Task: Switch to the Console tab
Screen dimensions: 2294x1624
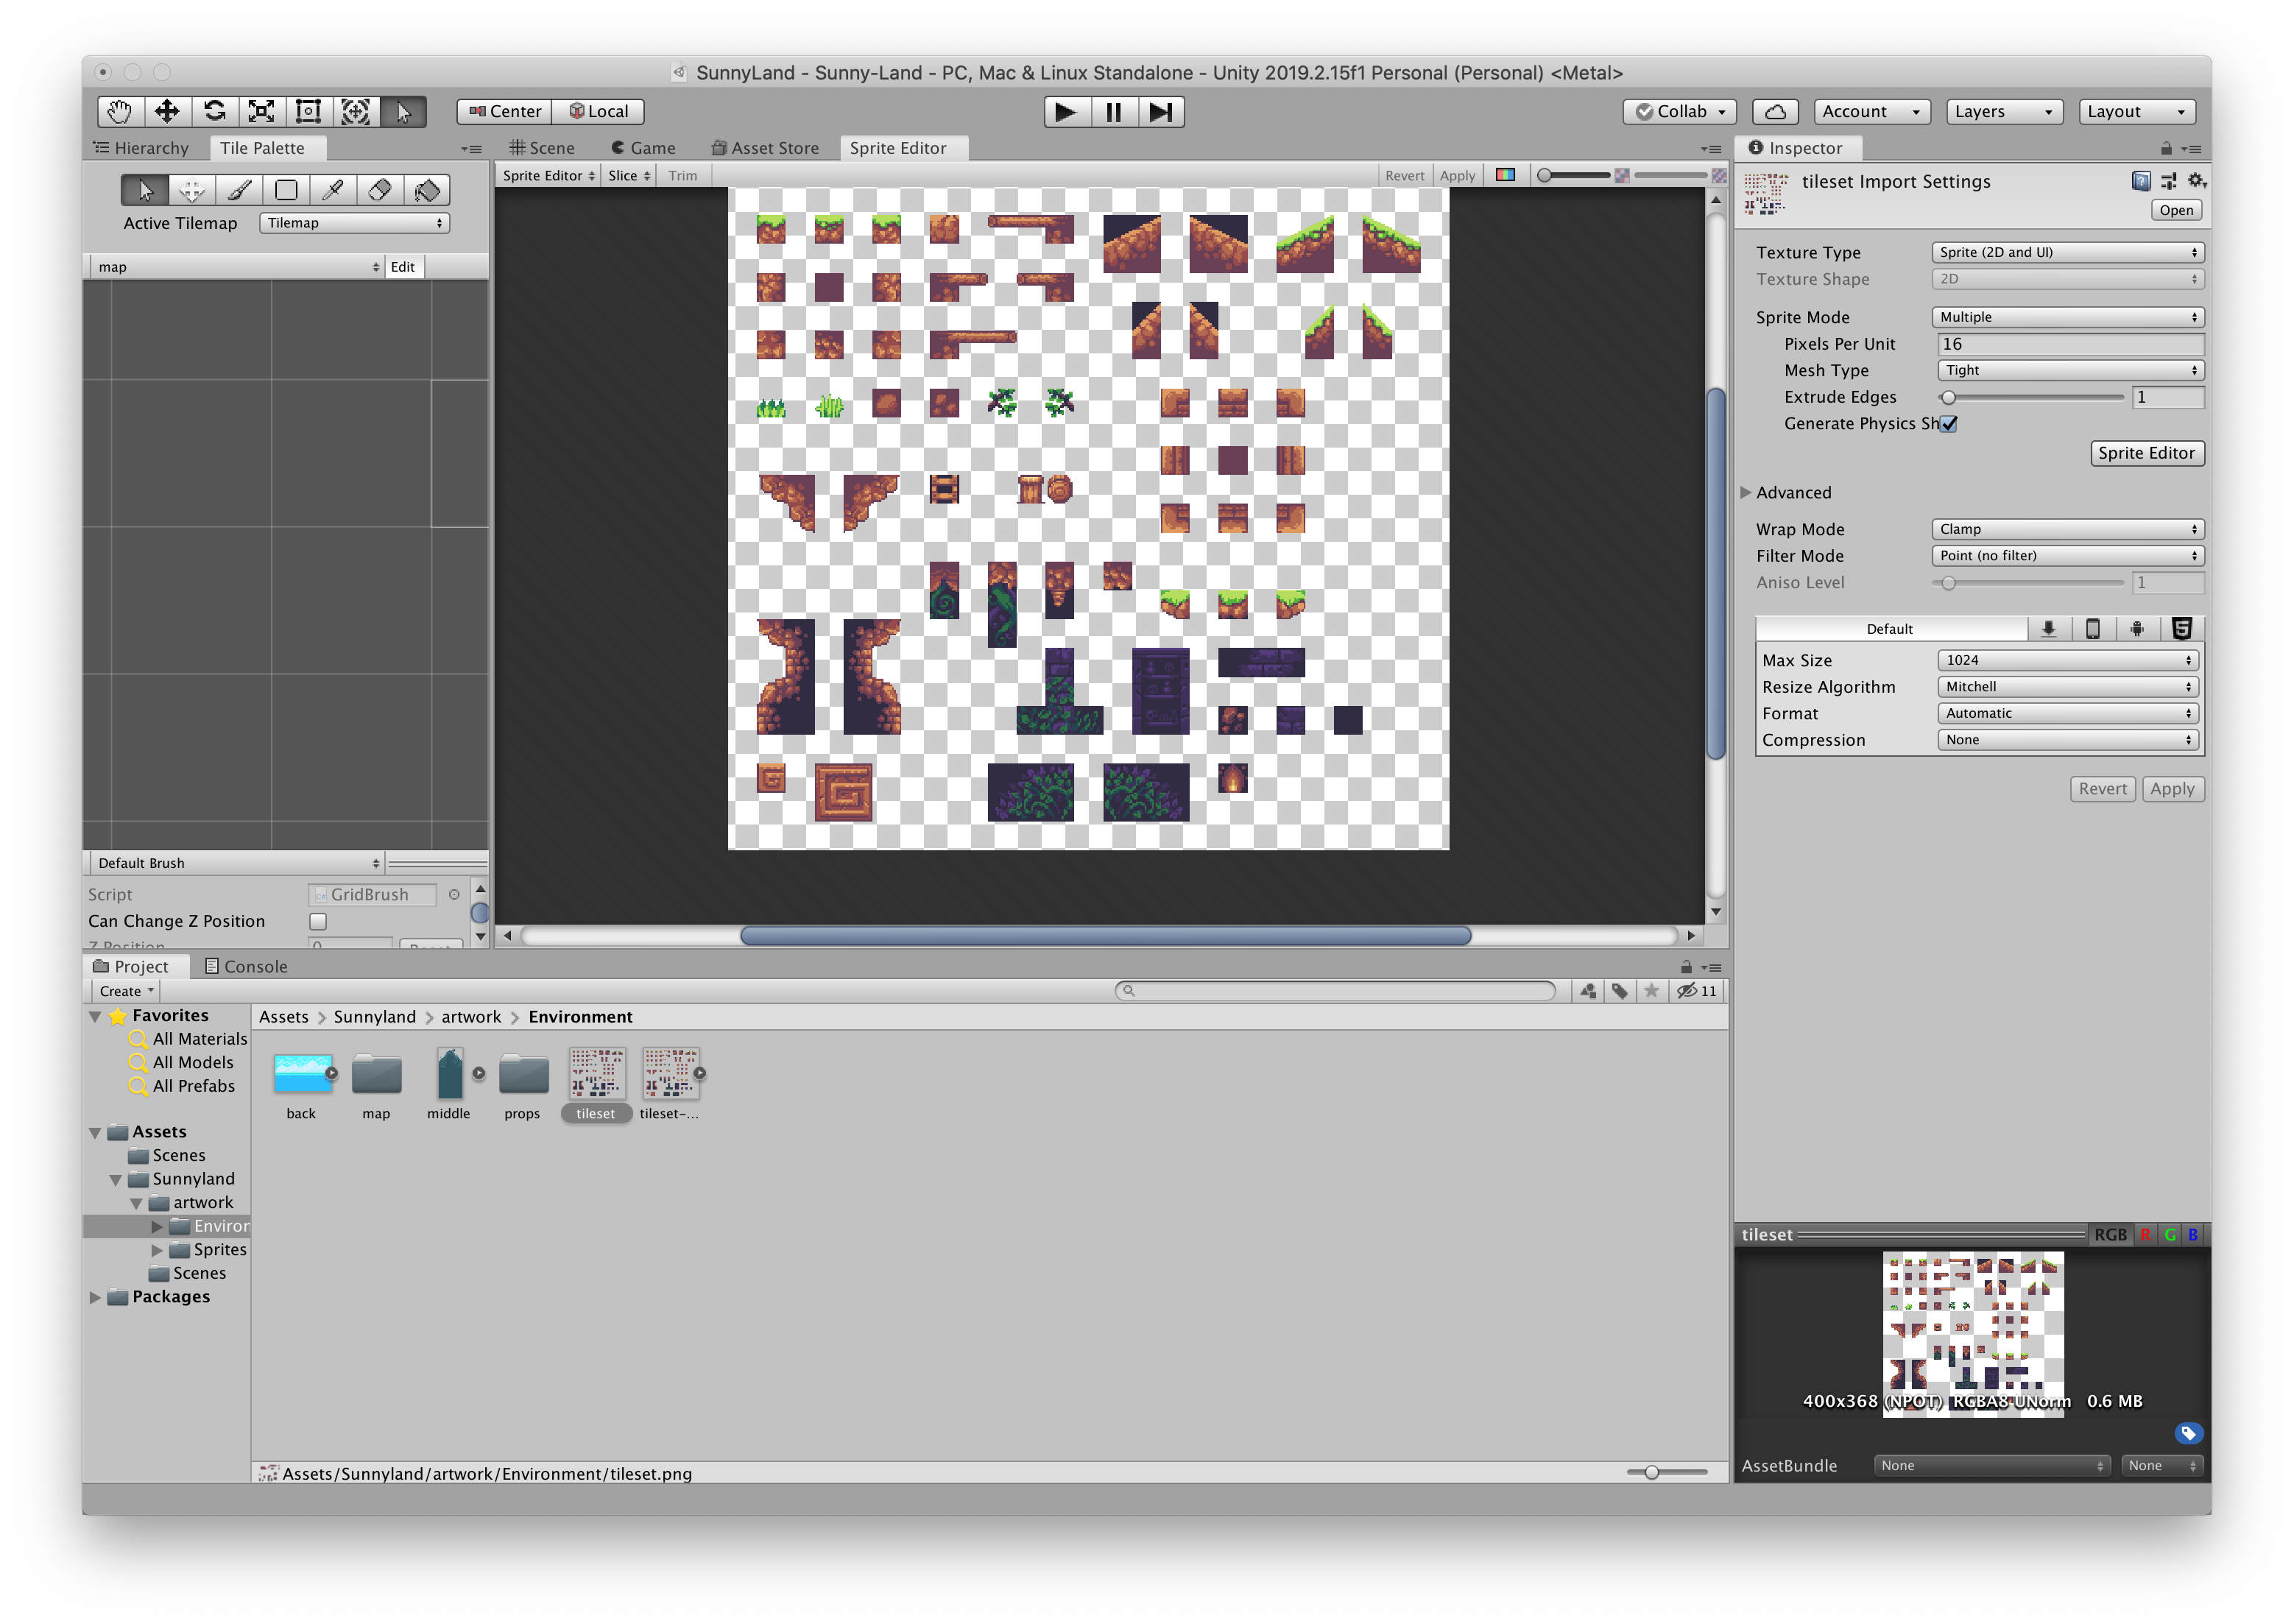Action: coord(246,966)
